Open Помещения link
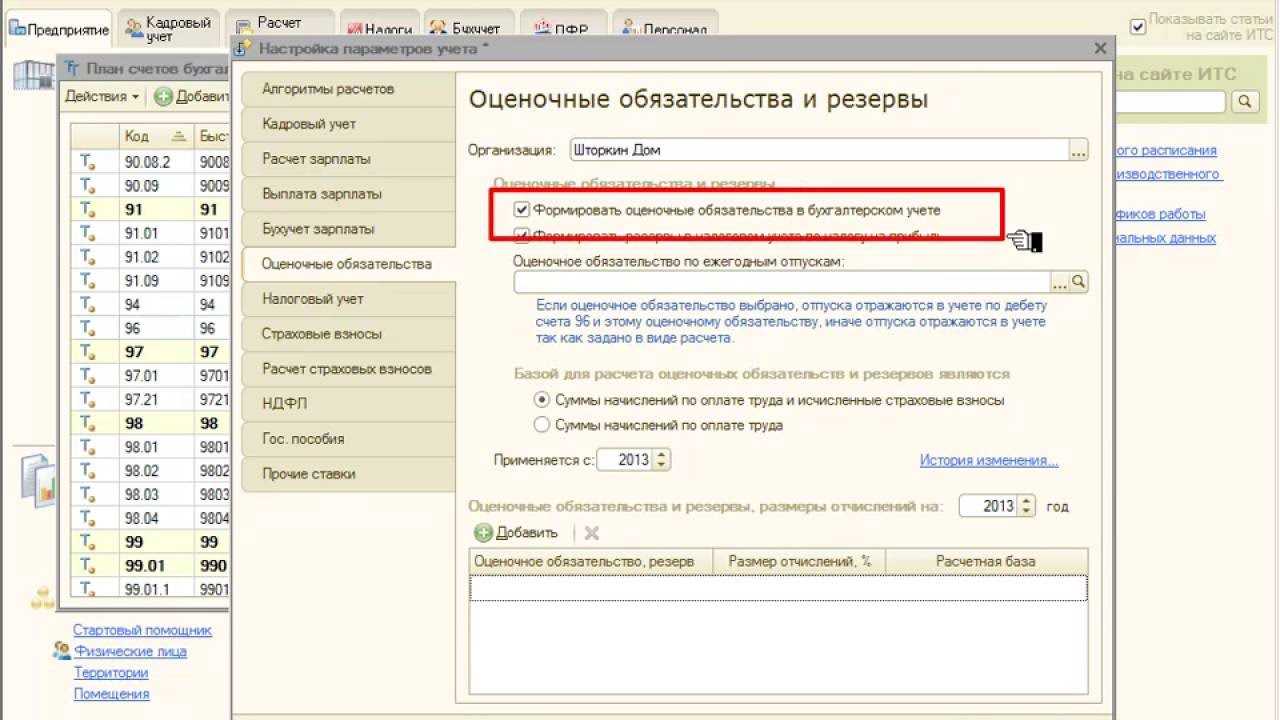This screenshot has height=720, width=1280. pos(111,694)
